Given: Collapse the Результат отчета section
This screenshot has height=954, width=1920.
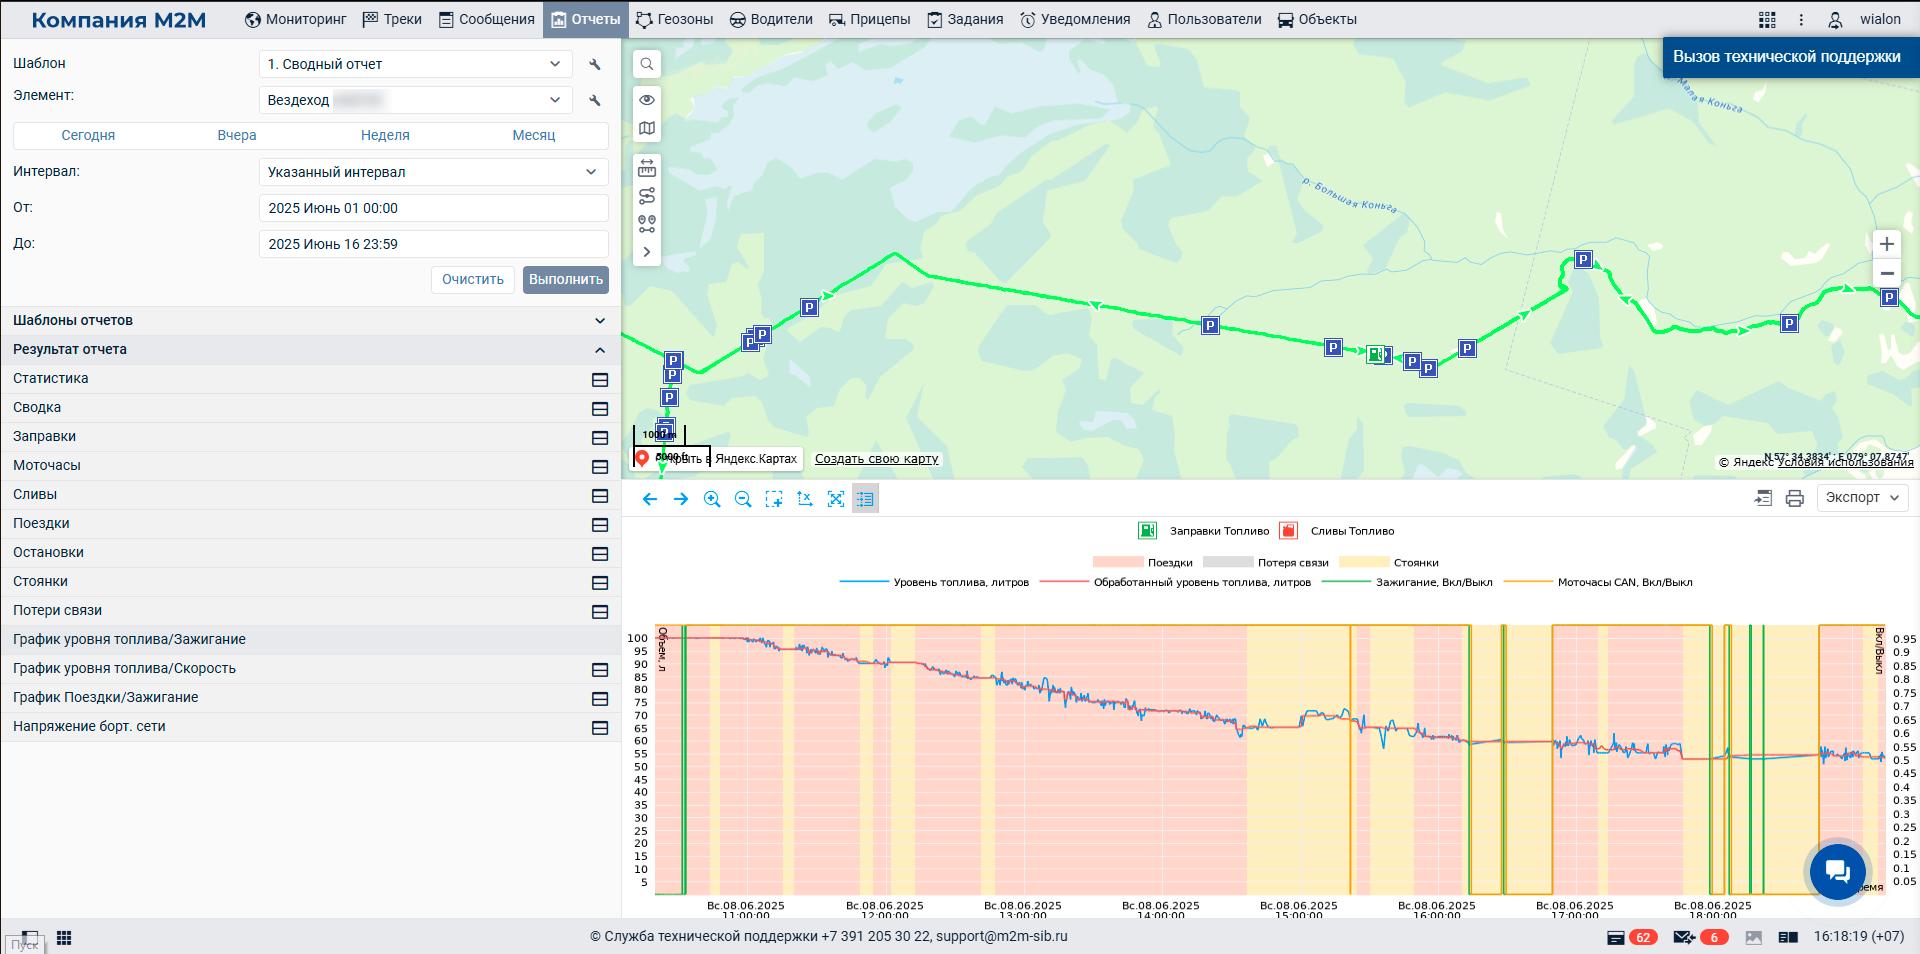Looking at the screenshot, I should (x=599, y=350).
